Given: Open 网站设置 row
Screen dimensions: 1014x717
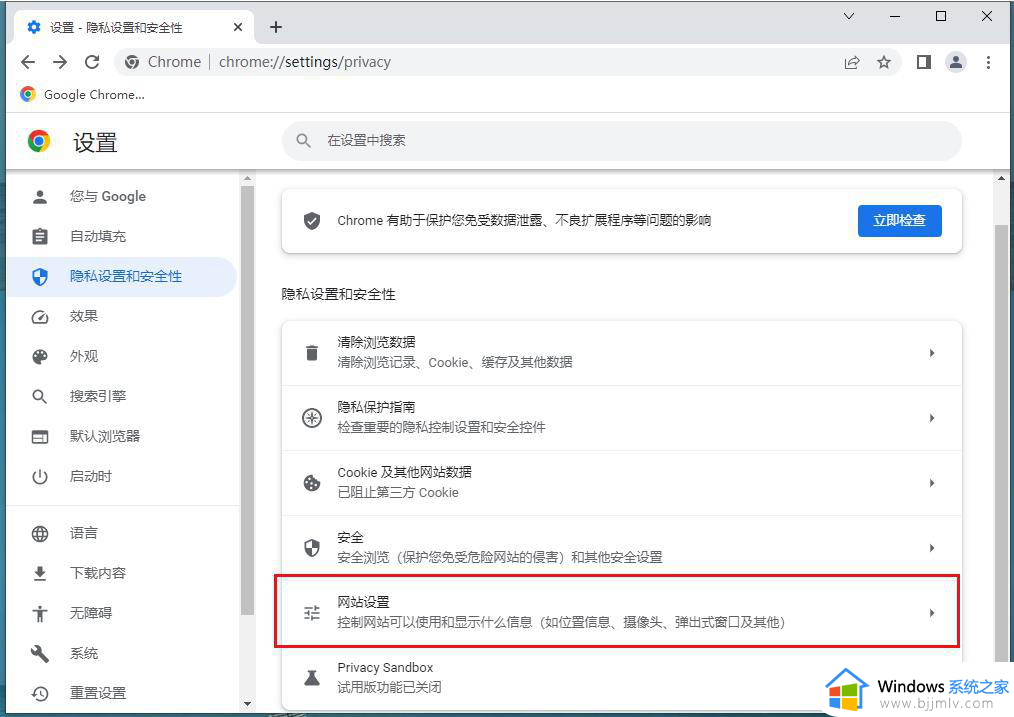Looking at the screenshot, I should pyautogui.click(x=621, y=612).
